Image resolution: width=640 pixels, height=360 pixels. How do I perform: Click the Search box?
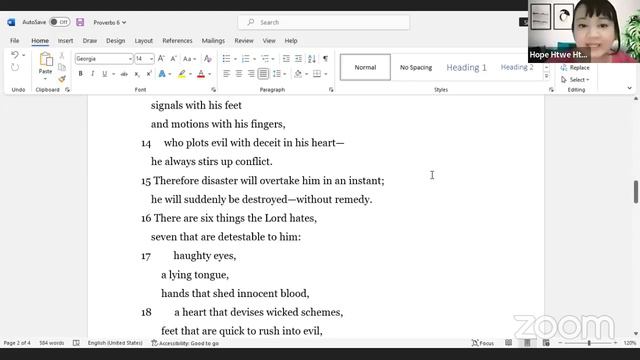(x=324, y=22)
